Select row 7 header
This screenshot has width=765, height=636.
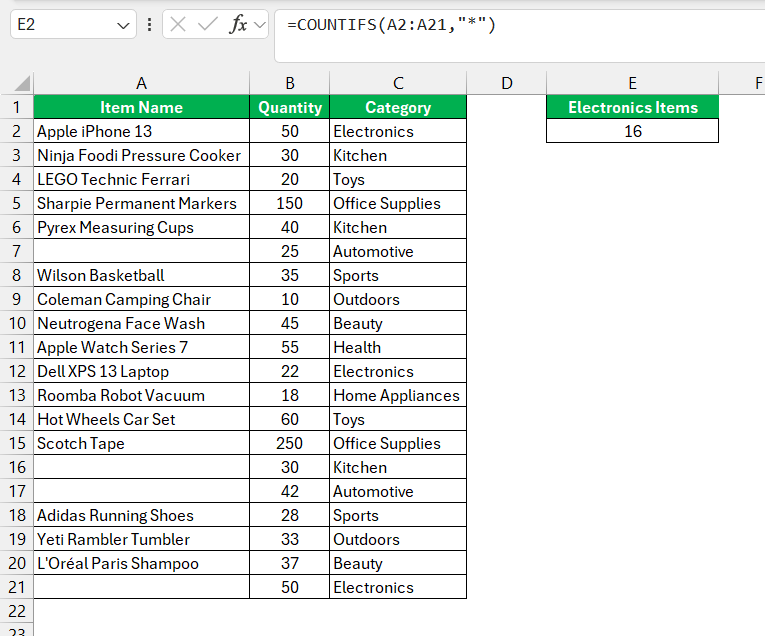17,251
